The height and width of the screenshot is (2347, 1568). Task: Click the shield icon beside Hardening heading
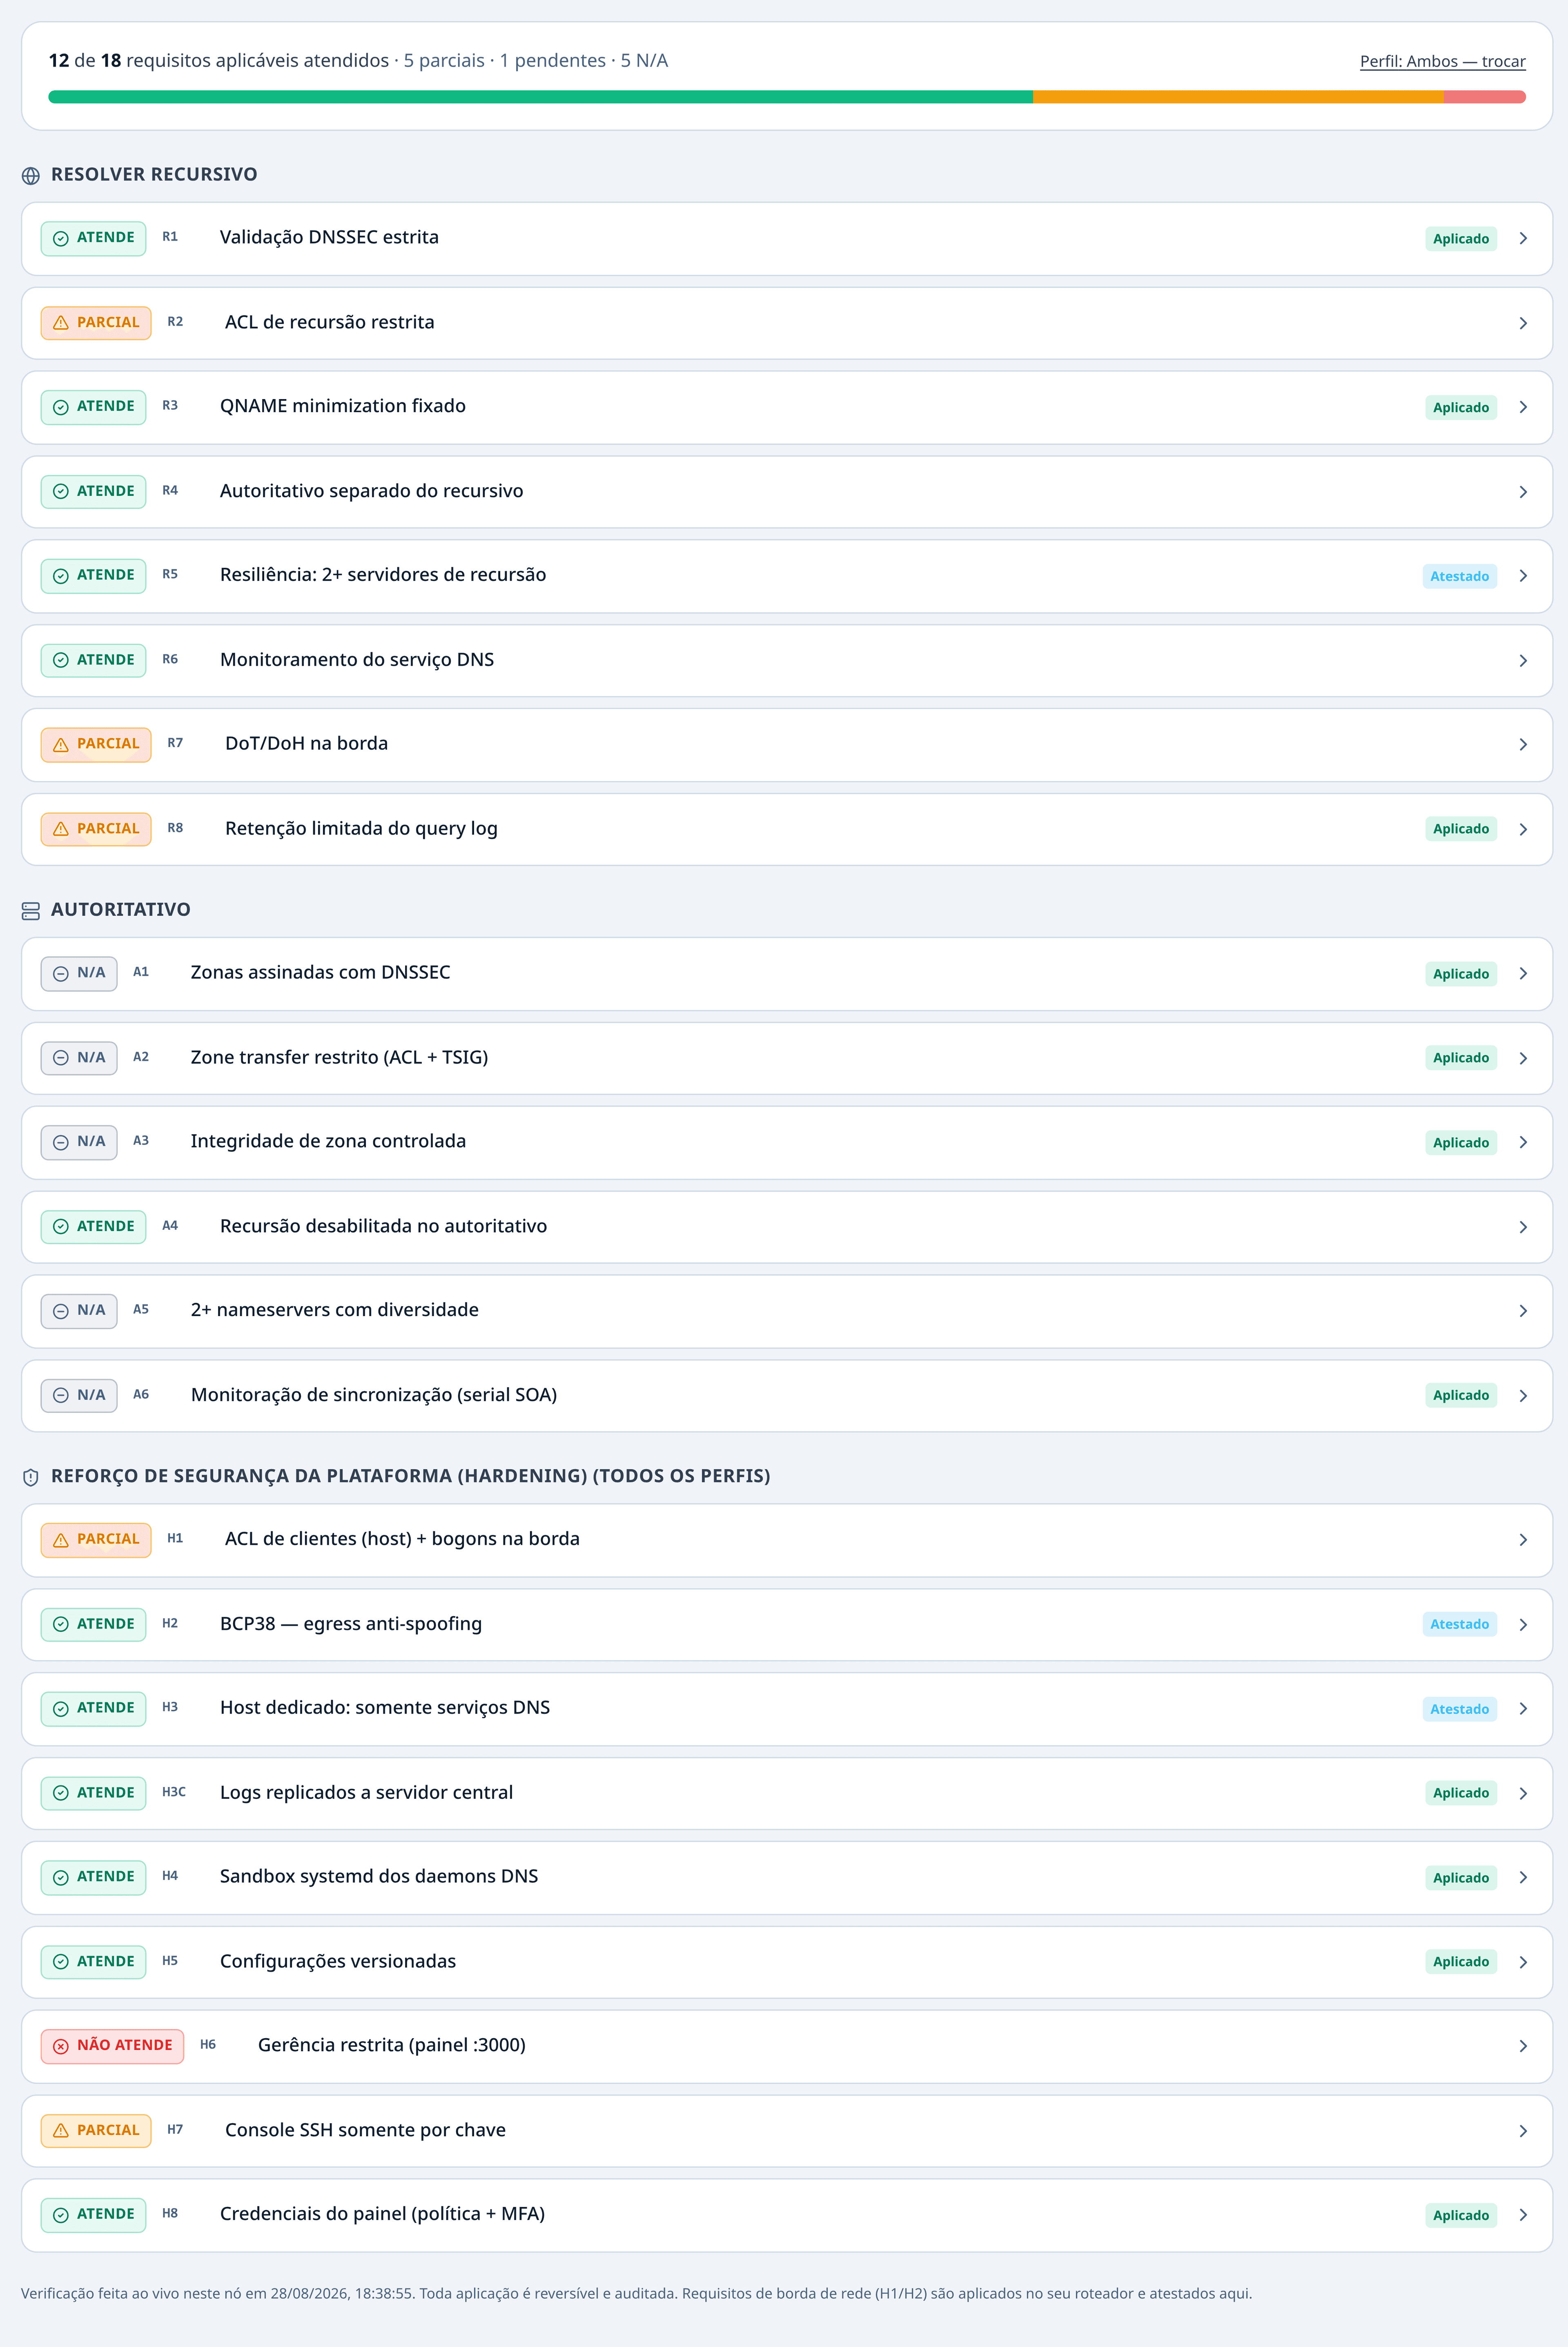tap(31, 1477)
